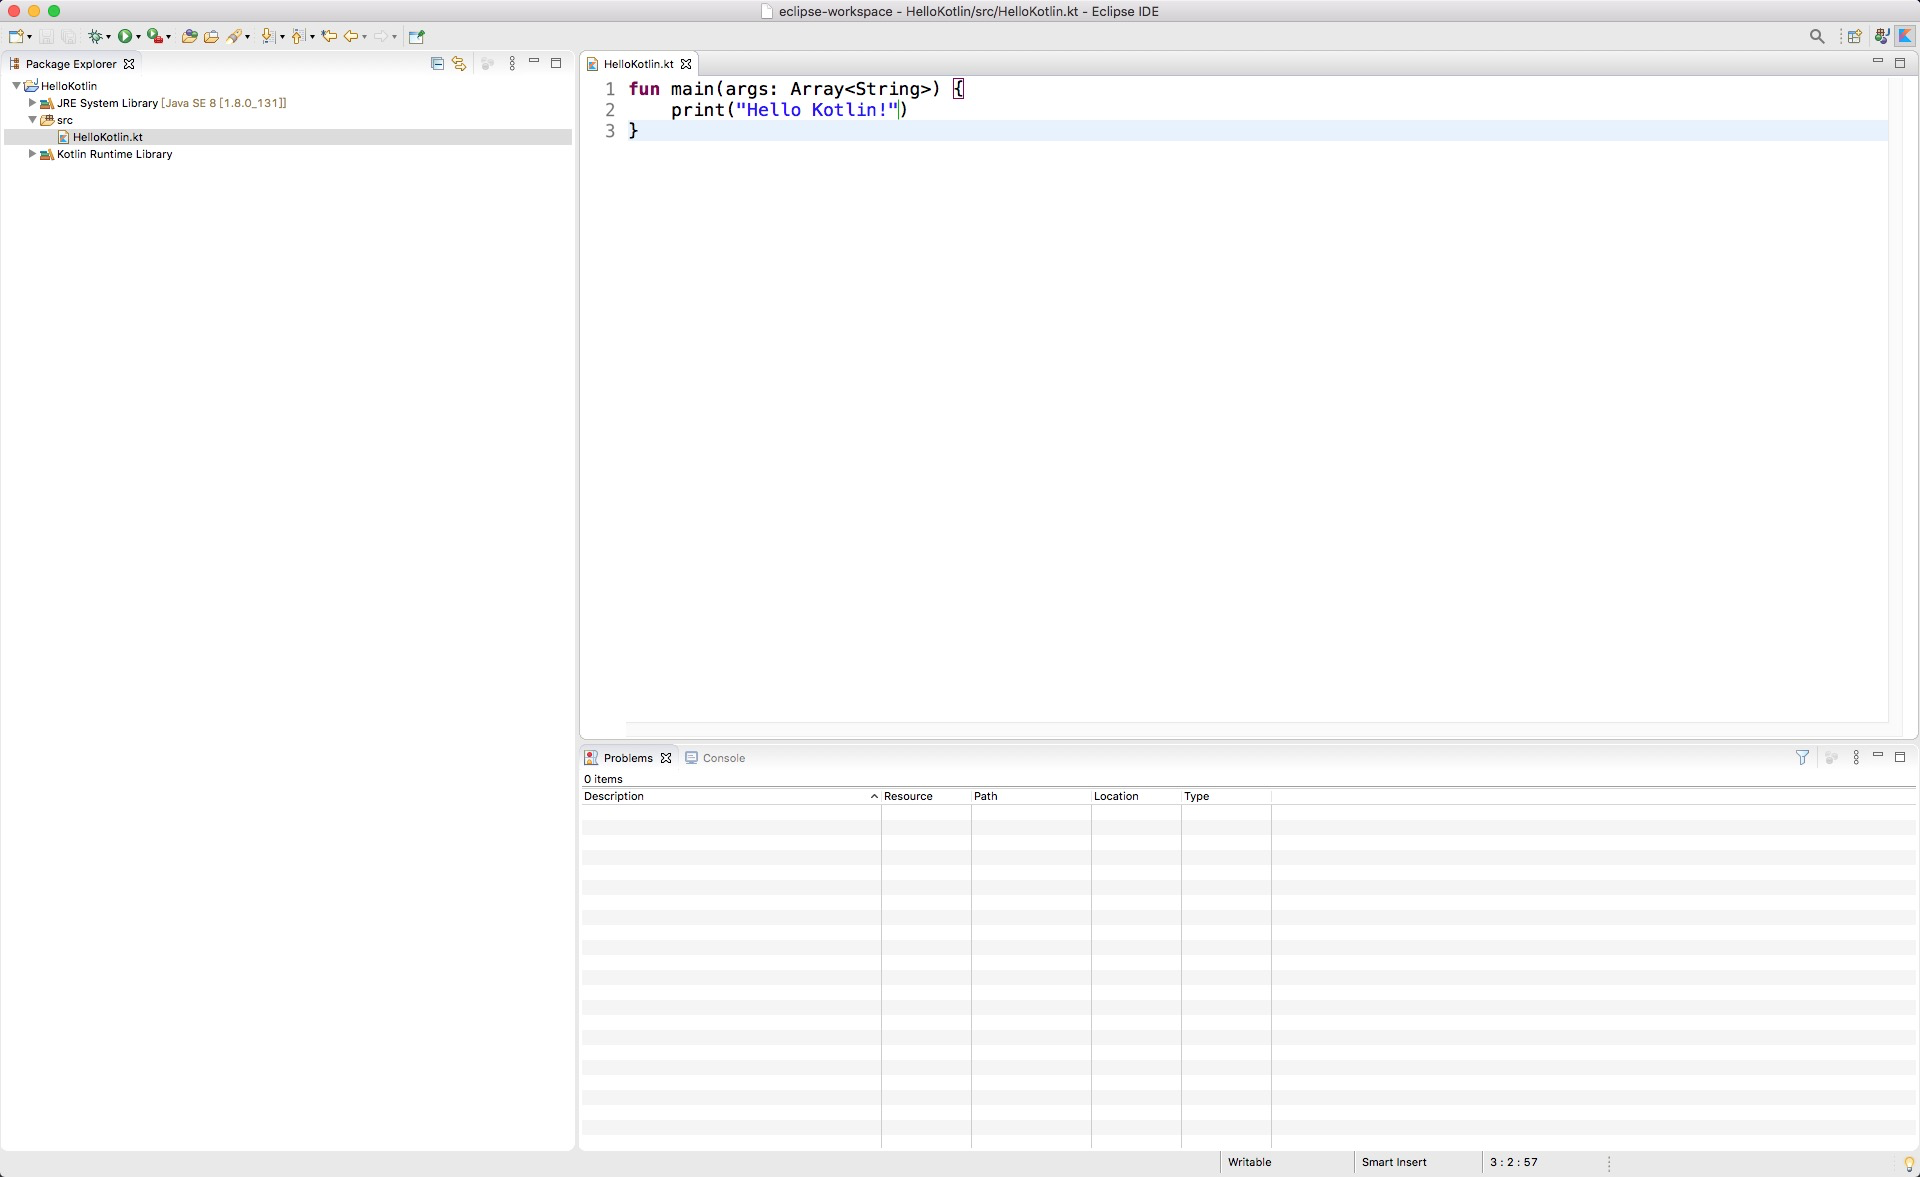Click the Open Task folder icon

click(x=211, y=36)
